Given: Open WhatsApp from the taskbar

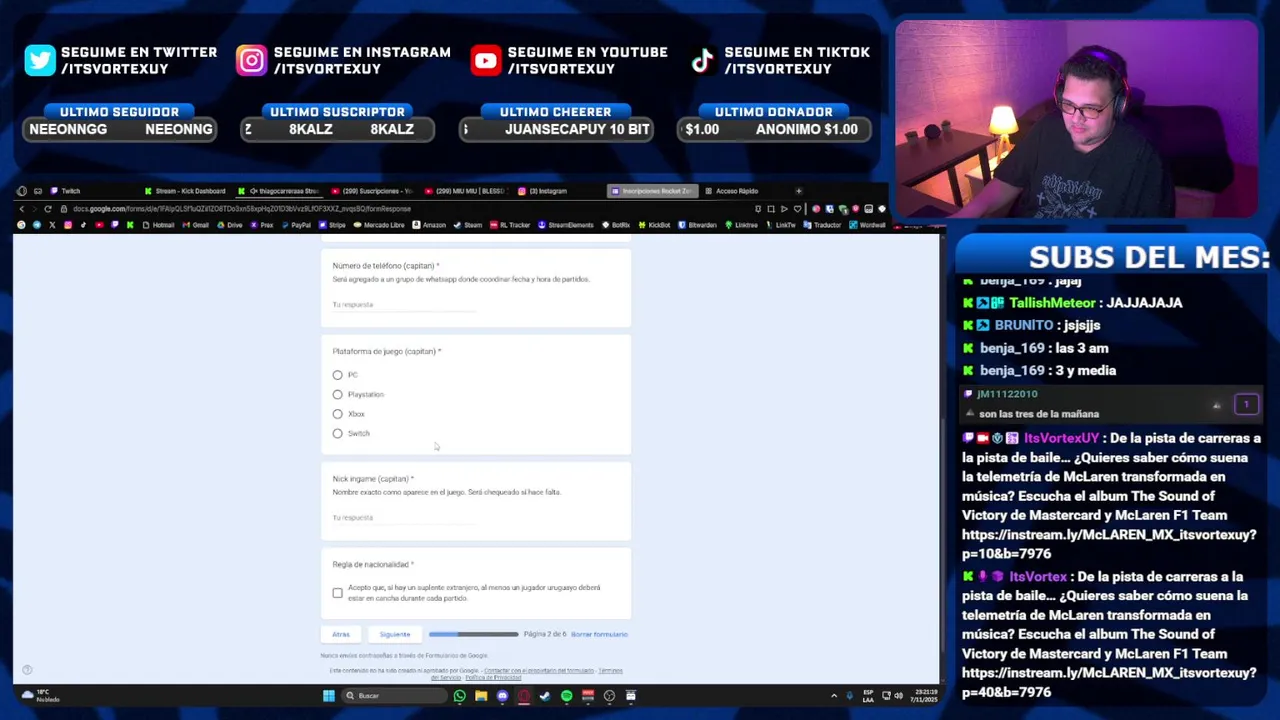Looking at the screenshot, I should pyautogui.click(x=460, y=695).
